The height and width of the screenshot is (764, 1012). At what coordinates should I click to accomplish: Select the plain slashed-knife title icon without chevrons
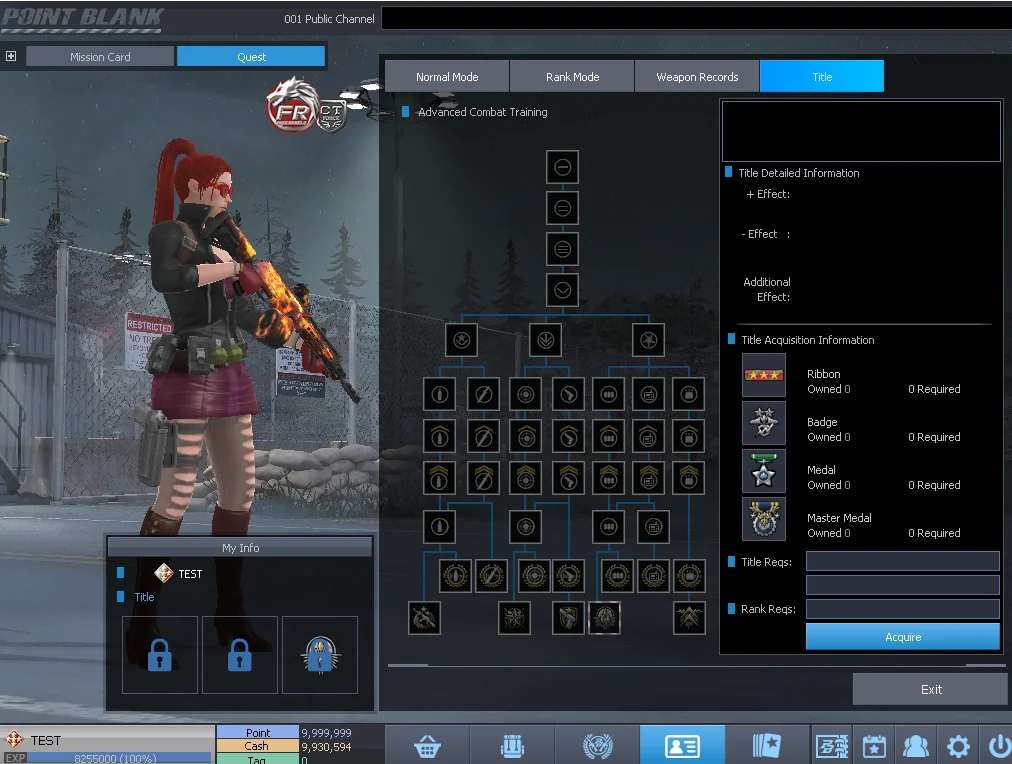point(483,394)
